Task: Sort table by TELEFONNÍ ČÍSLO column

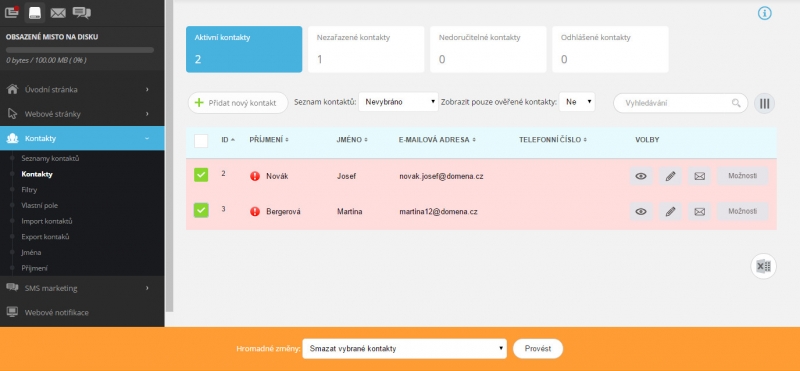Action: pos(553,139)
